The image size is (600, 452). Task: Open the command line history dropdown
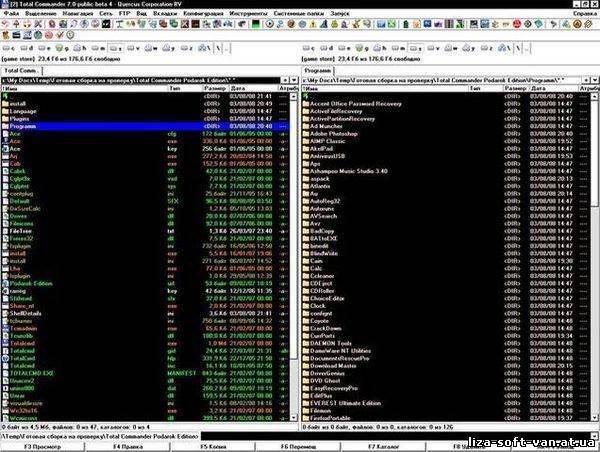pyautogui.click(x=594, y=436)
